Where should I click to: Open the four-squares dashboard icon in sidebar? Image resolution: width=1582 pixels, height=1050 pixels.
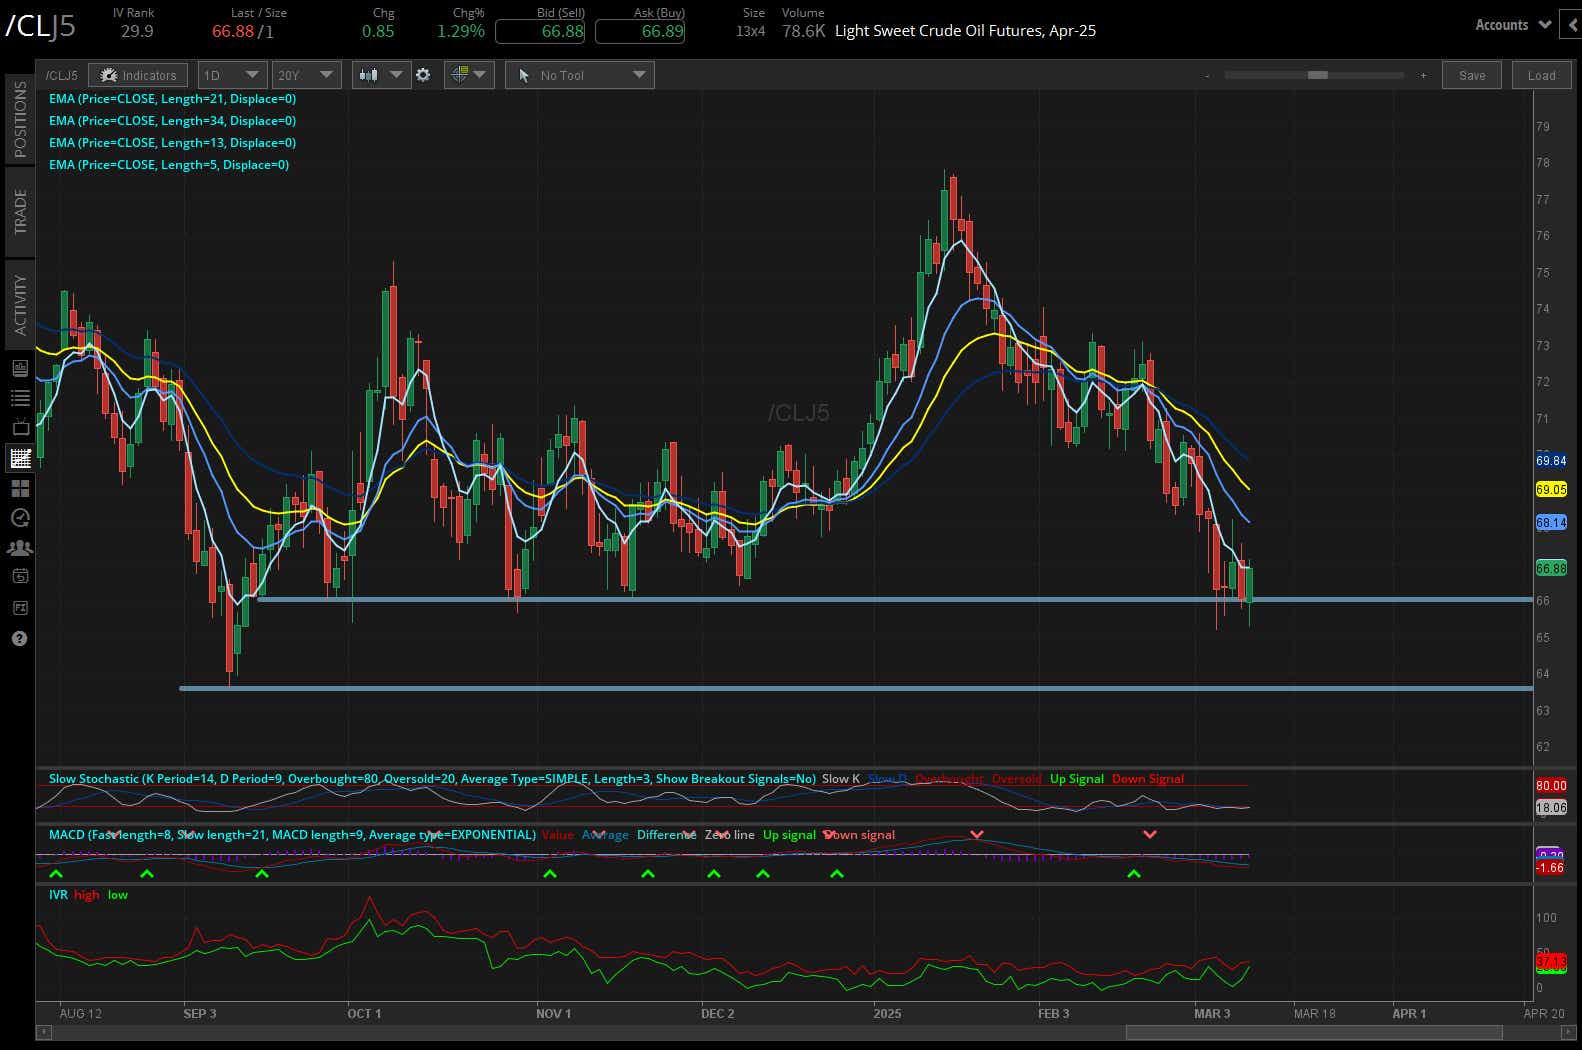tap(20, 488)
